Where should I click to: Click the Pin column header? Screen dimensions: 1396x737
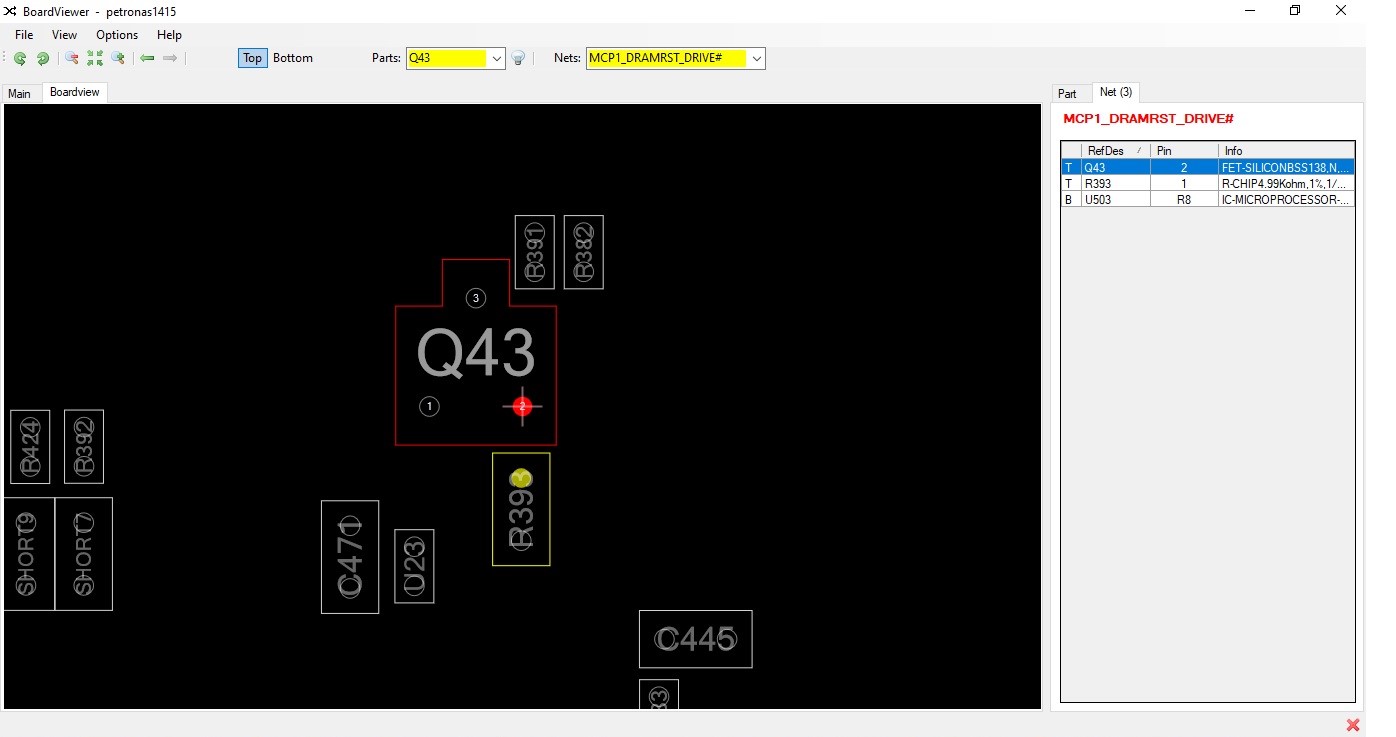(x=1184, y=150)
